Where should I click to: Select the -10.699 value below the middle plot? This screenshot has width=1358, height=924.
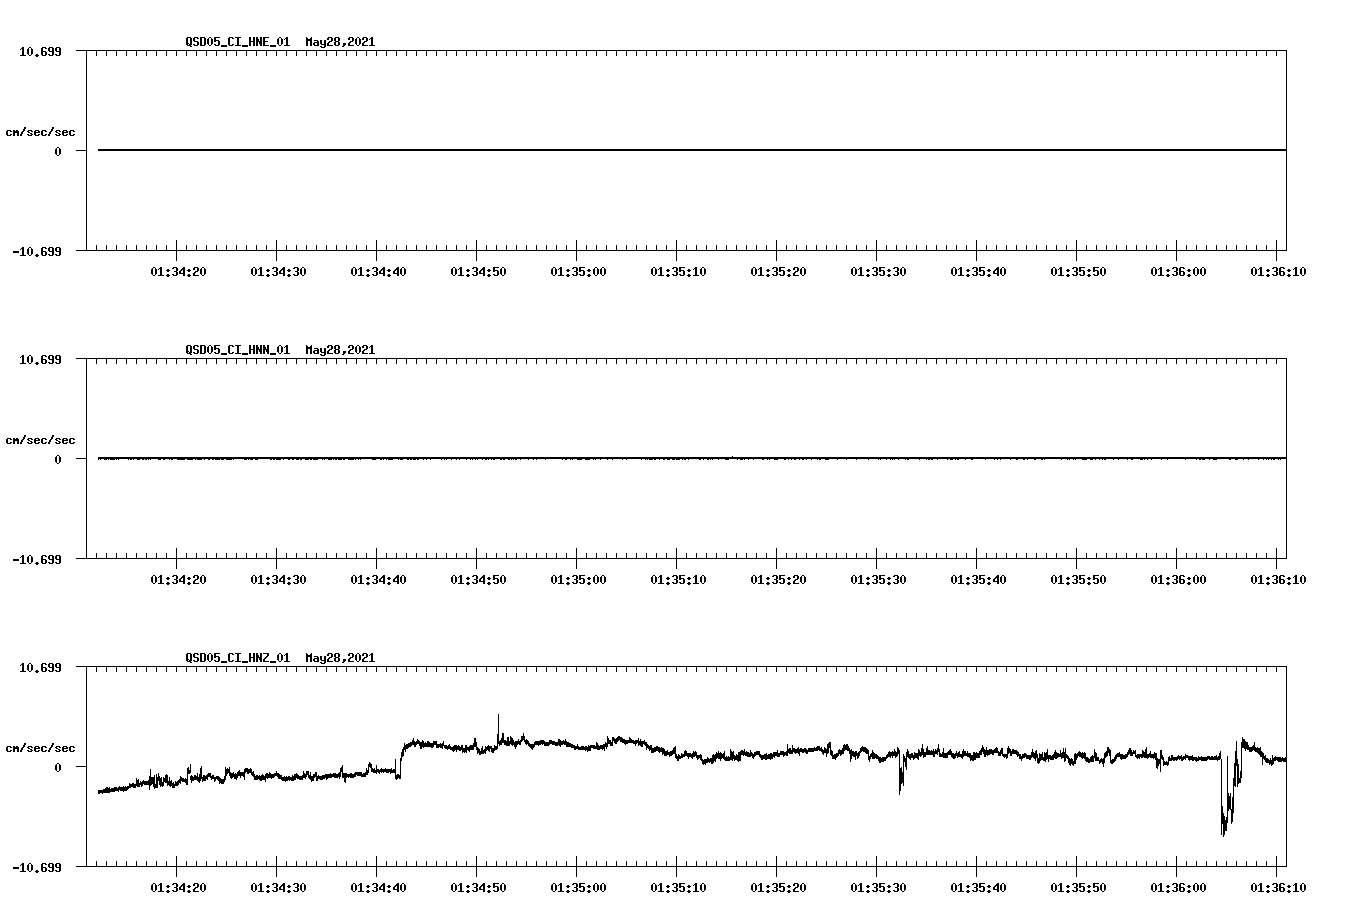(x=39, y=559)
